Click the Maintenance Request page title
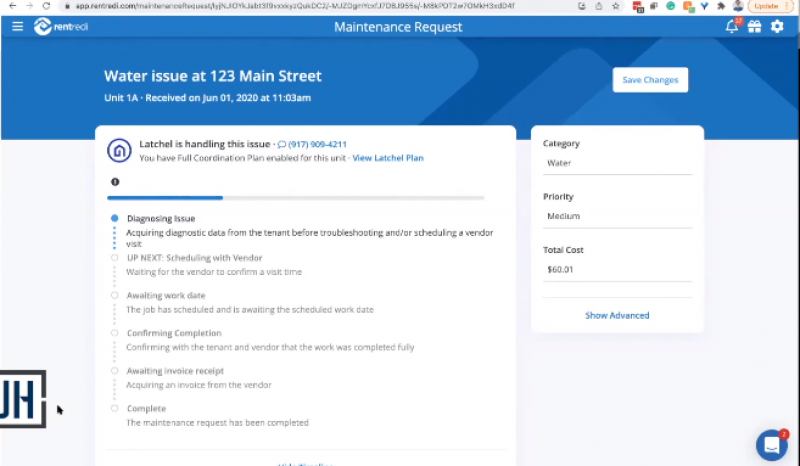Image resolution: width=800 pixels, height=466 pixels. click(398, 27)
